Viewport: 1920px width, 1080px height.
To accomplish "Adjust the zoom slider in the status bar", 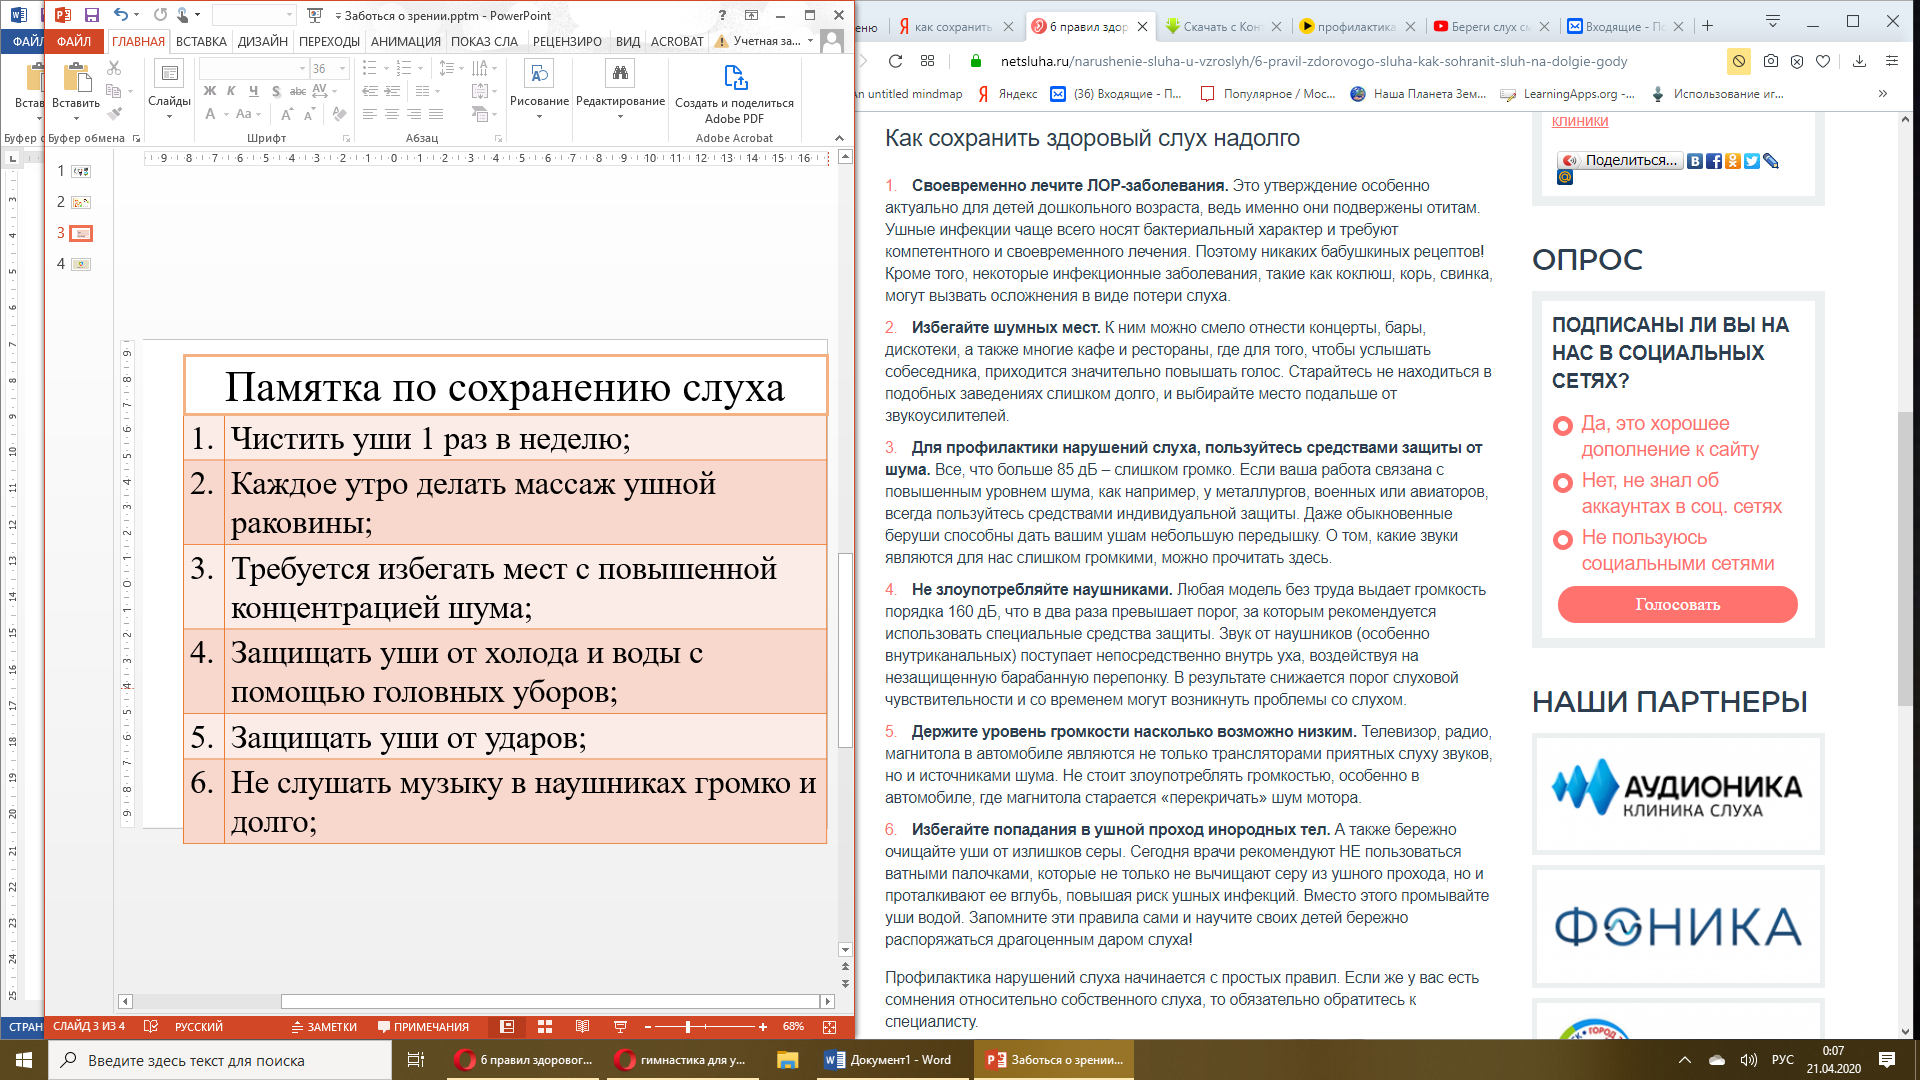I will [x=688, y=1027].
